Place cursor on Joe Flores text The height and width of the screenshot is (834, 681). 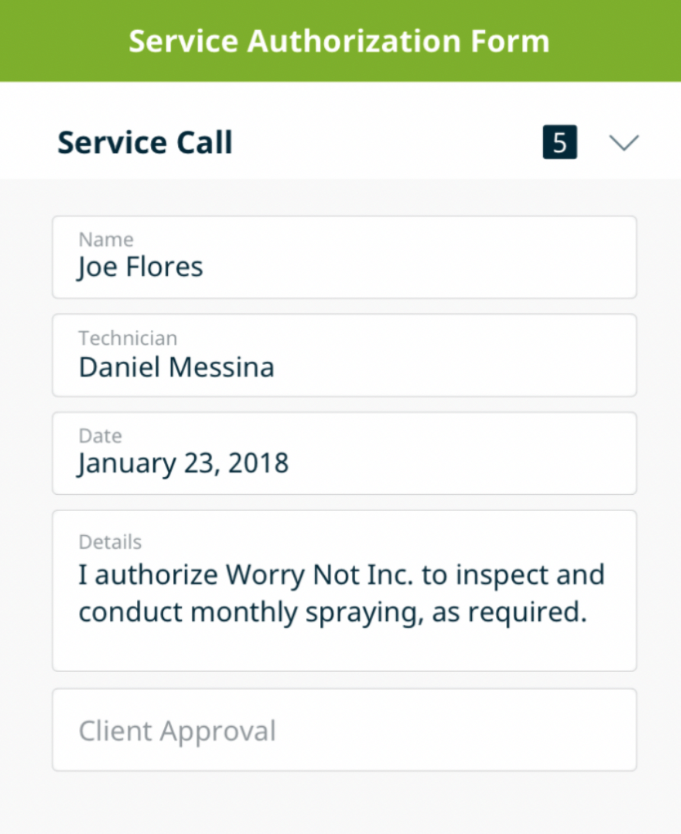pos(140,266)
